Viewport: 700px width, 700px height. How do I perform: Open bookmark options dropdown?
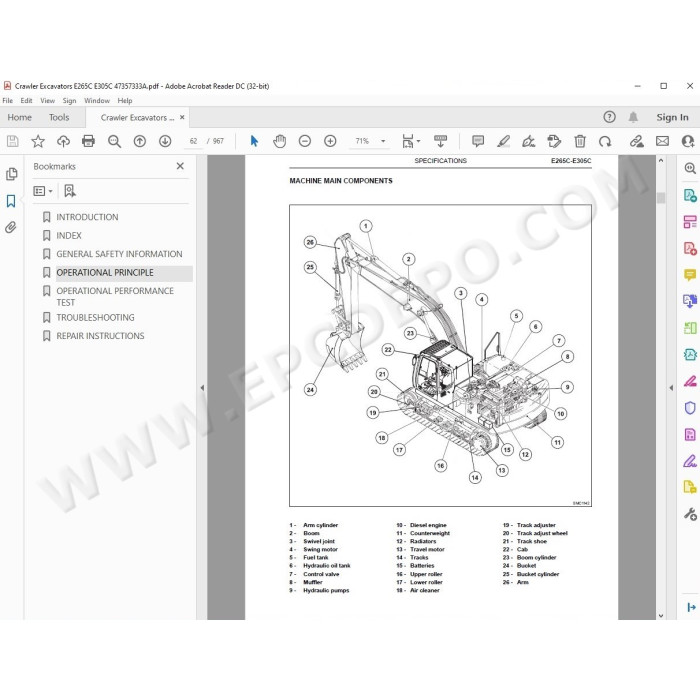point(43,191)
